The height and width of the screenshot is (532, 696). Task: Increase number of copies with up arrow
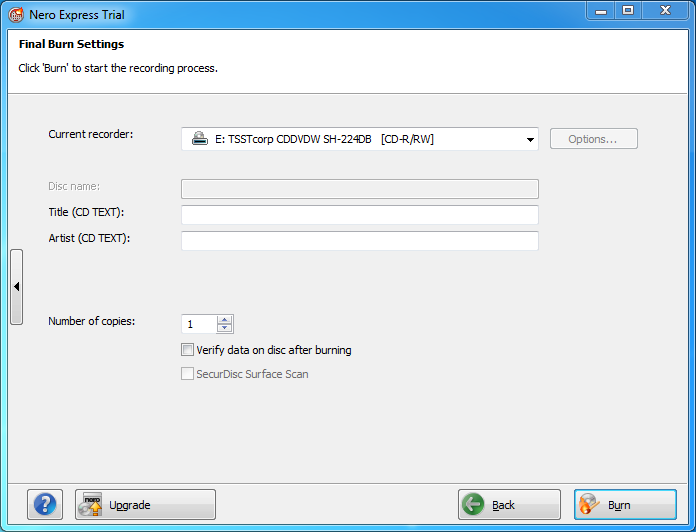coord(225,319)
